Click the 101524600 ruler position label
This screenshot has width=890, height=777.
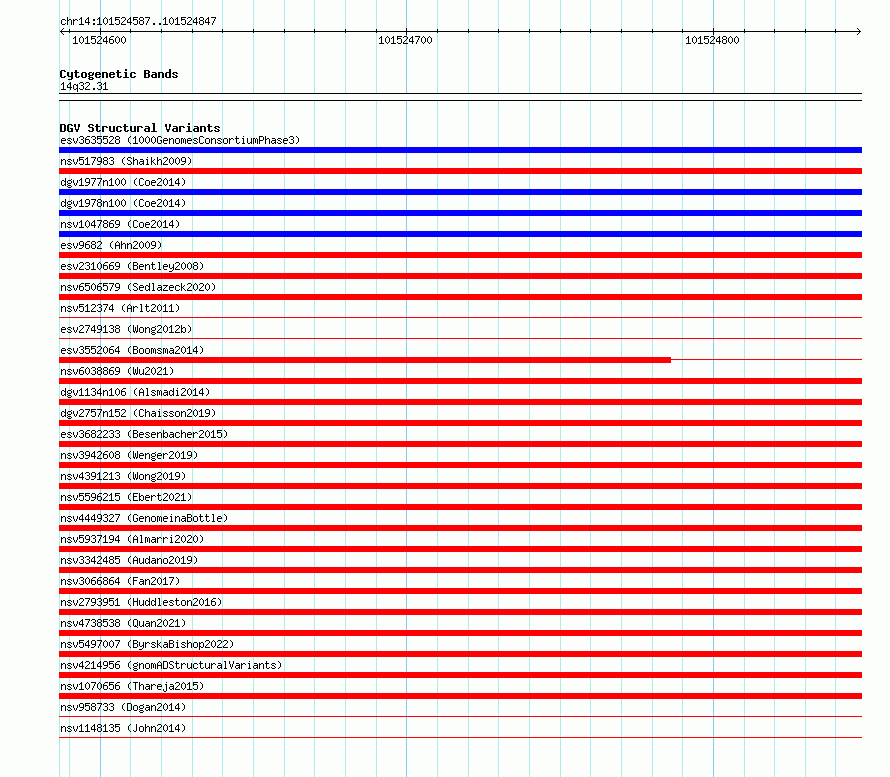(99, 40)
